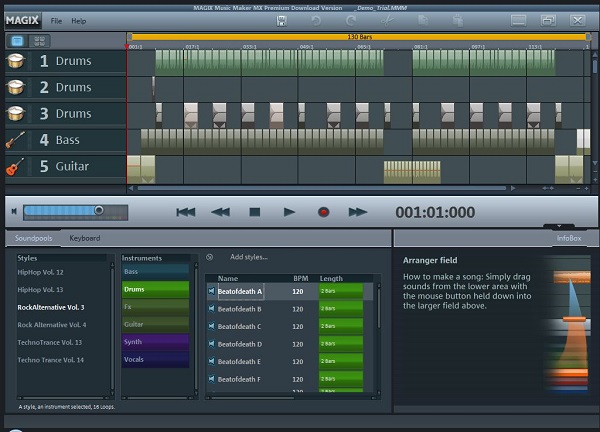Click the Add styles... link

coord(248,257)
